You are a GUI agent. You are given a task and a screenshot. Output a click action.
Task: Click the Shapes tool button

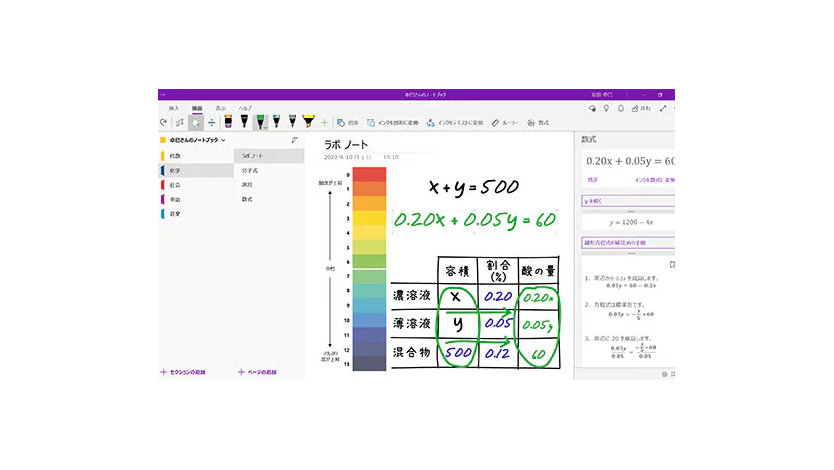coord(347,123)
